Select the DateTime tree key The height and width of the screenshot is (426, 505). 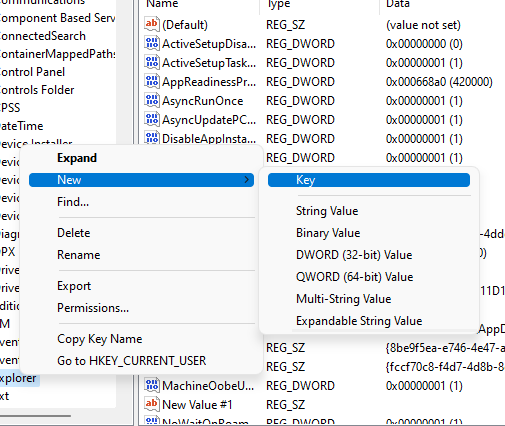(21, 126)
